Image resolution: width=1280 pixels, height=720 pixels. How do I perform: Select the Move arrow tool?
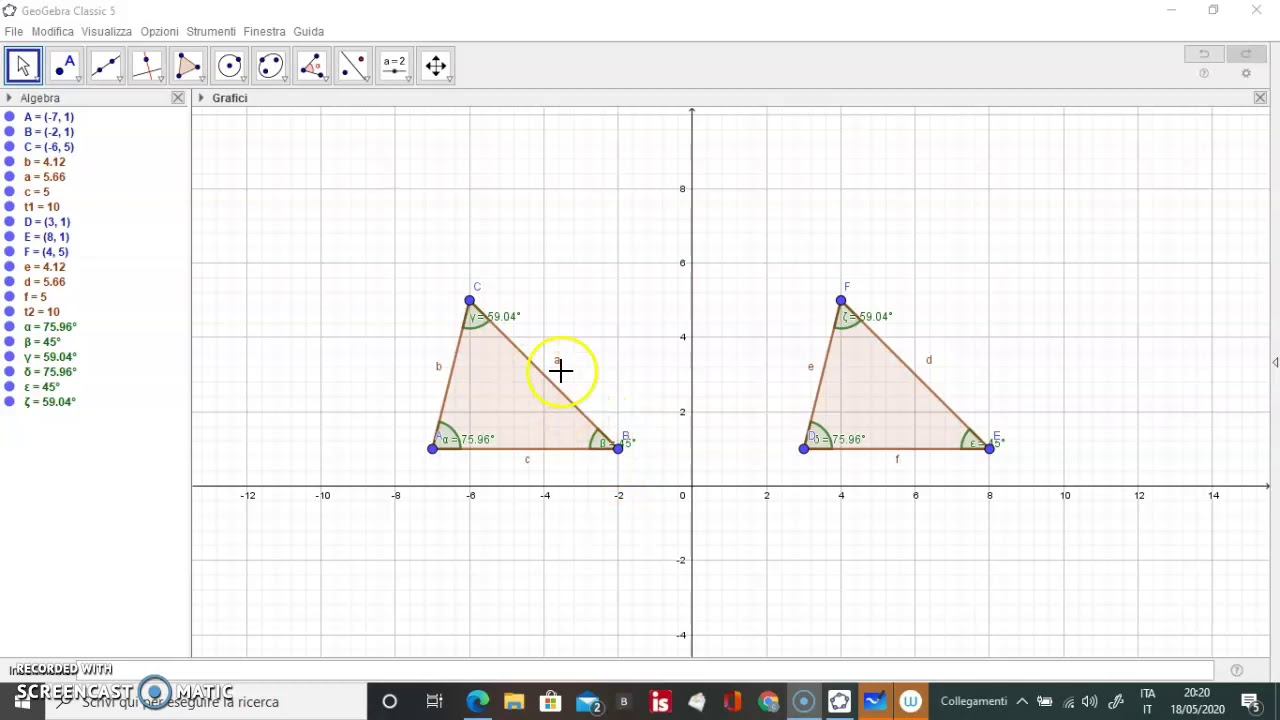[x=23, y=66]
